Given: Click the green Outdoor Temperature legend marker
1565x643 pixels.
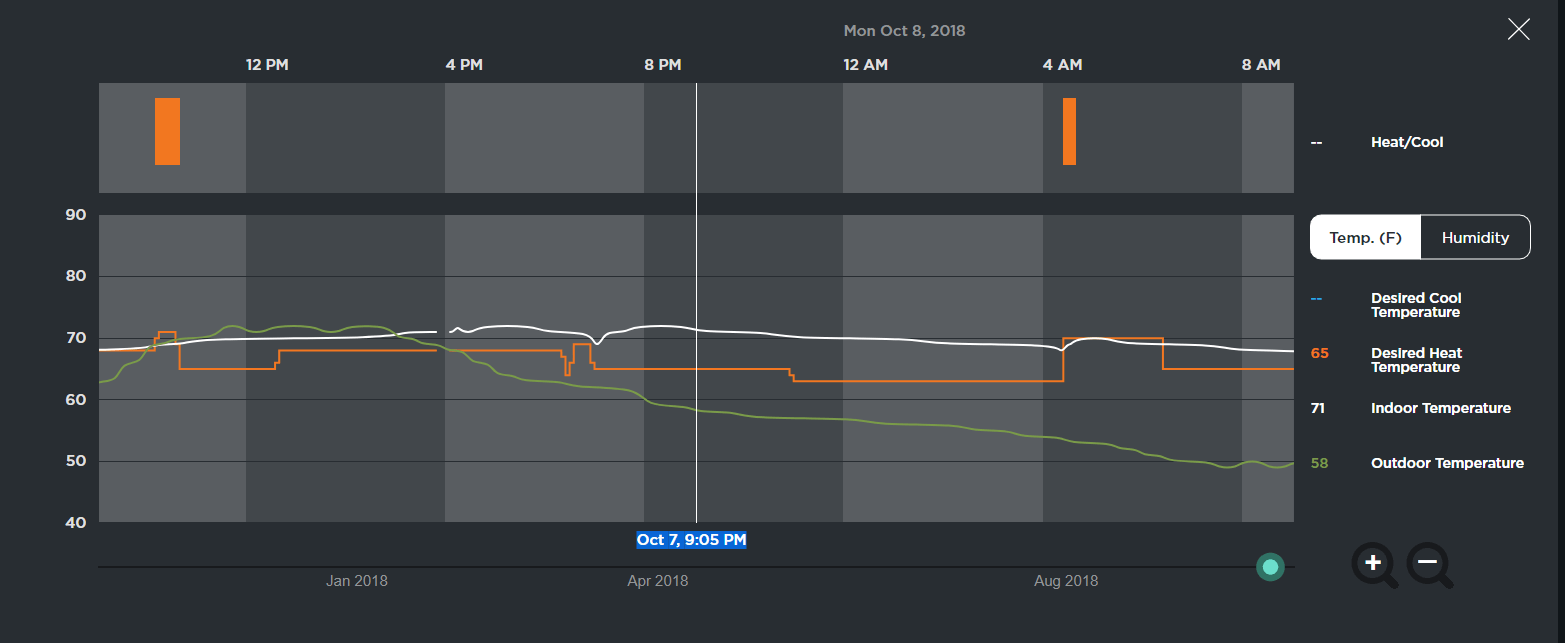Looking at the screenshot, I should coord(1318,463).
